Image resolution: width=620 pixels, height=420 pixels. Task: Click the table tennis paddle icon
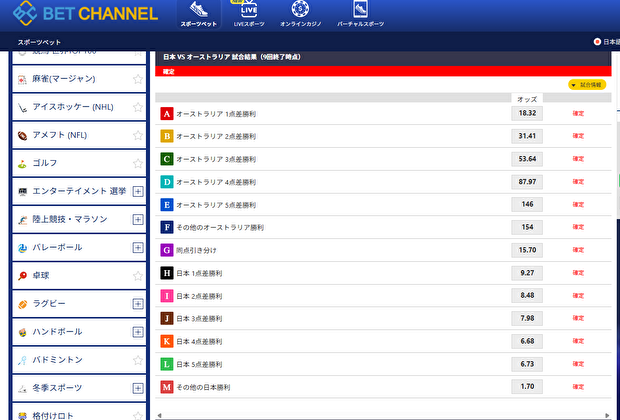(x=22, y=275)
